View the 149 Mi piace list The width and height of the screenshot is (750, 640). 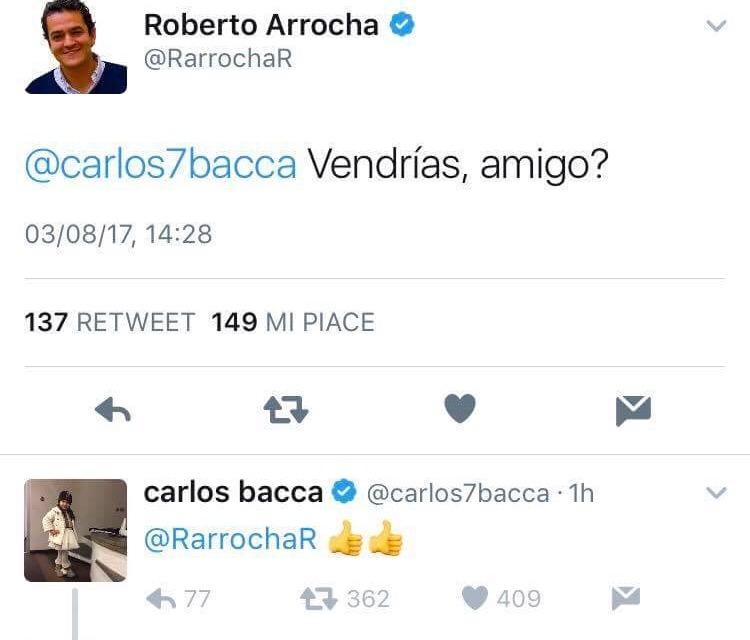click(x=293, y=322)
